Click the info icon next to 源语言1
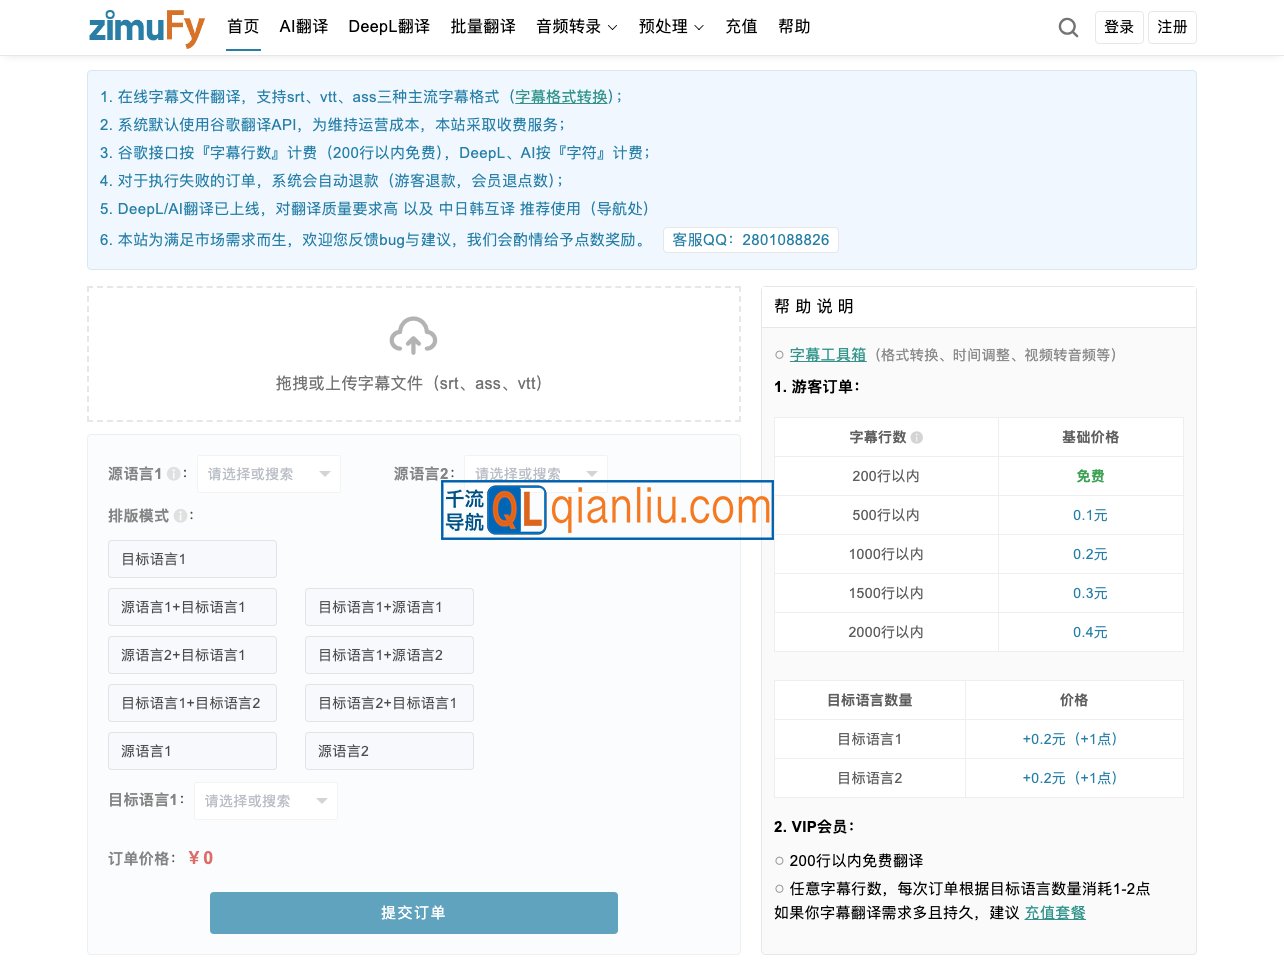Screen dimensions: 1284x962 pyautogui.click(x=176, y=473)
